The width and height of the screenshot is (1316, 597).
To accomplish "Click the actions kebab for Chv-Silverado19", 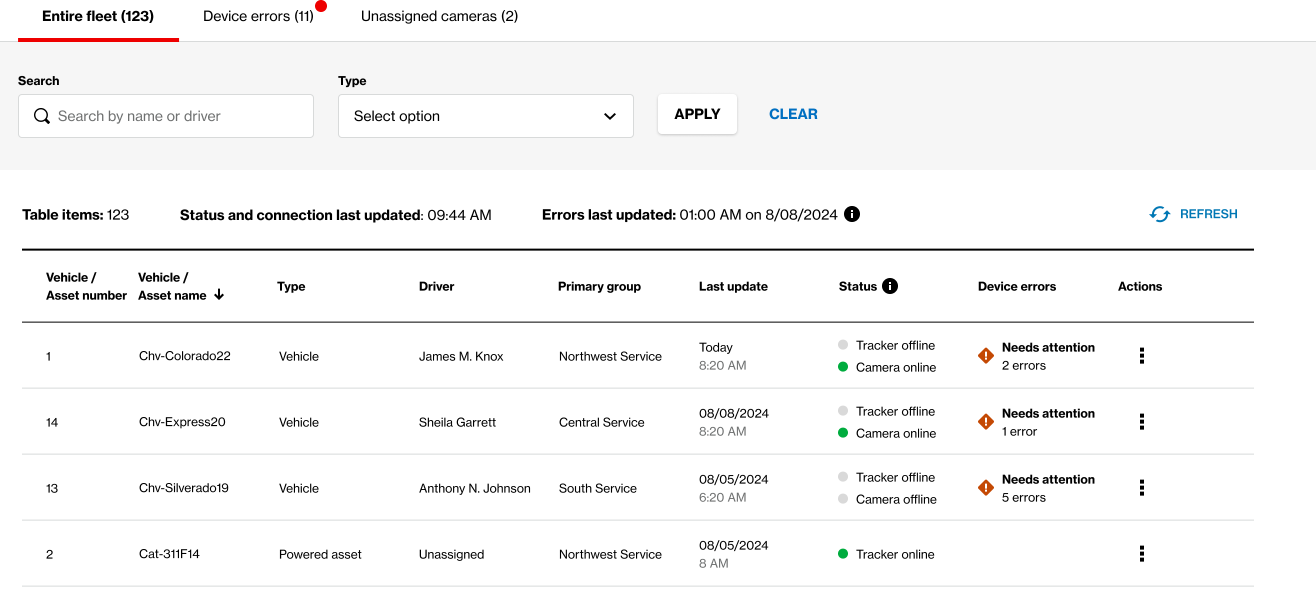I will coord(1141,488).
